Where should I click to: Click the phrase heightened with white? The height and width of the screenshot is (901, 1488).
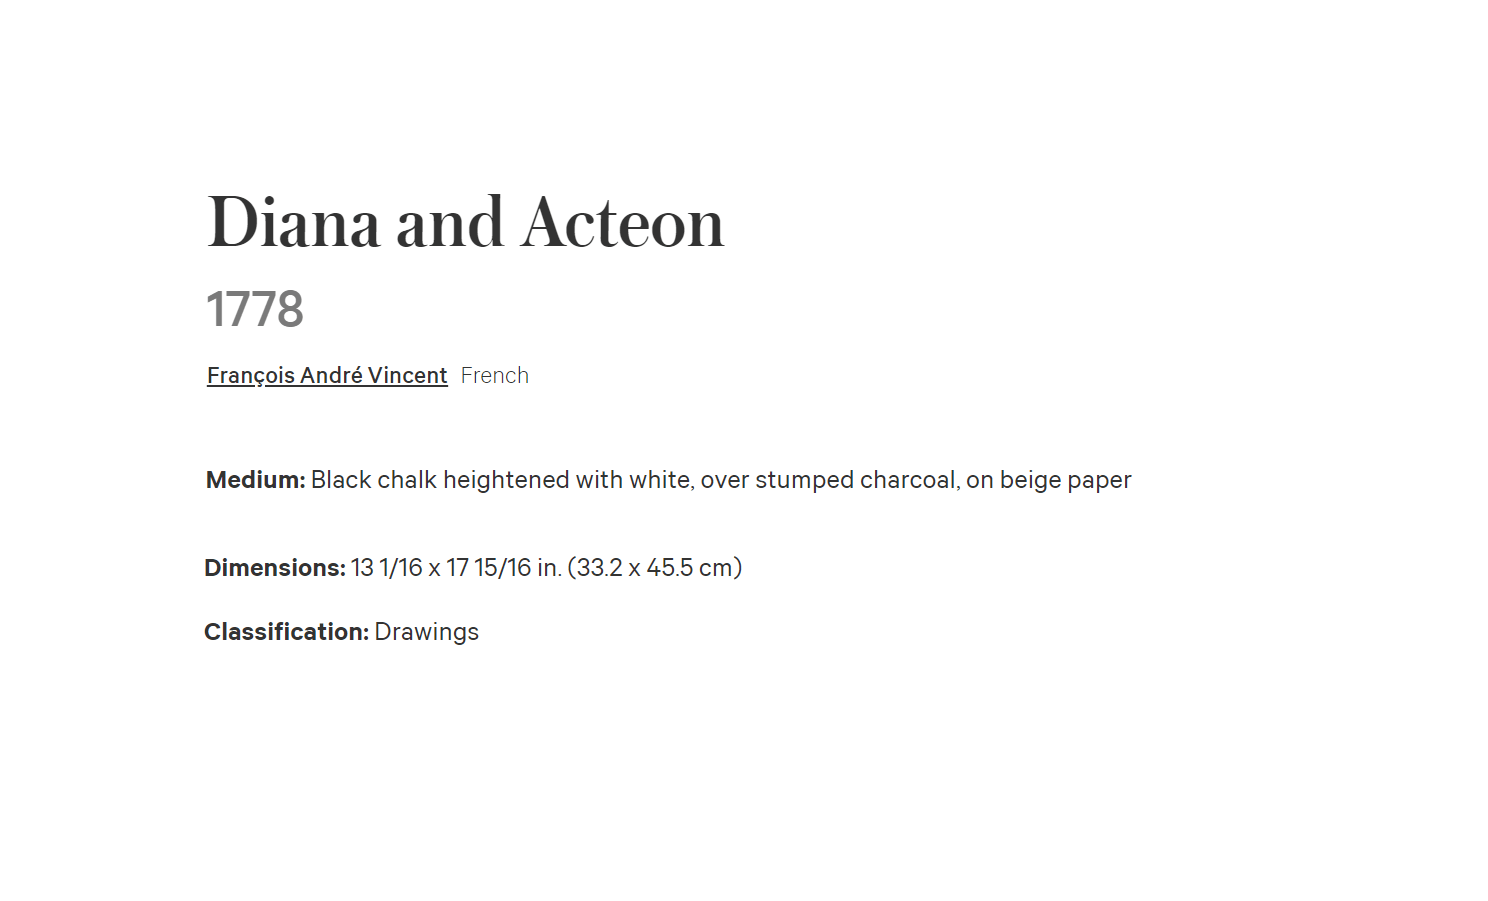[566, 480]
